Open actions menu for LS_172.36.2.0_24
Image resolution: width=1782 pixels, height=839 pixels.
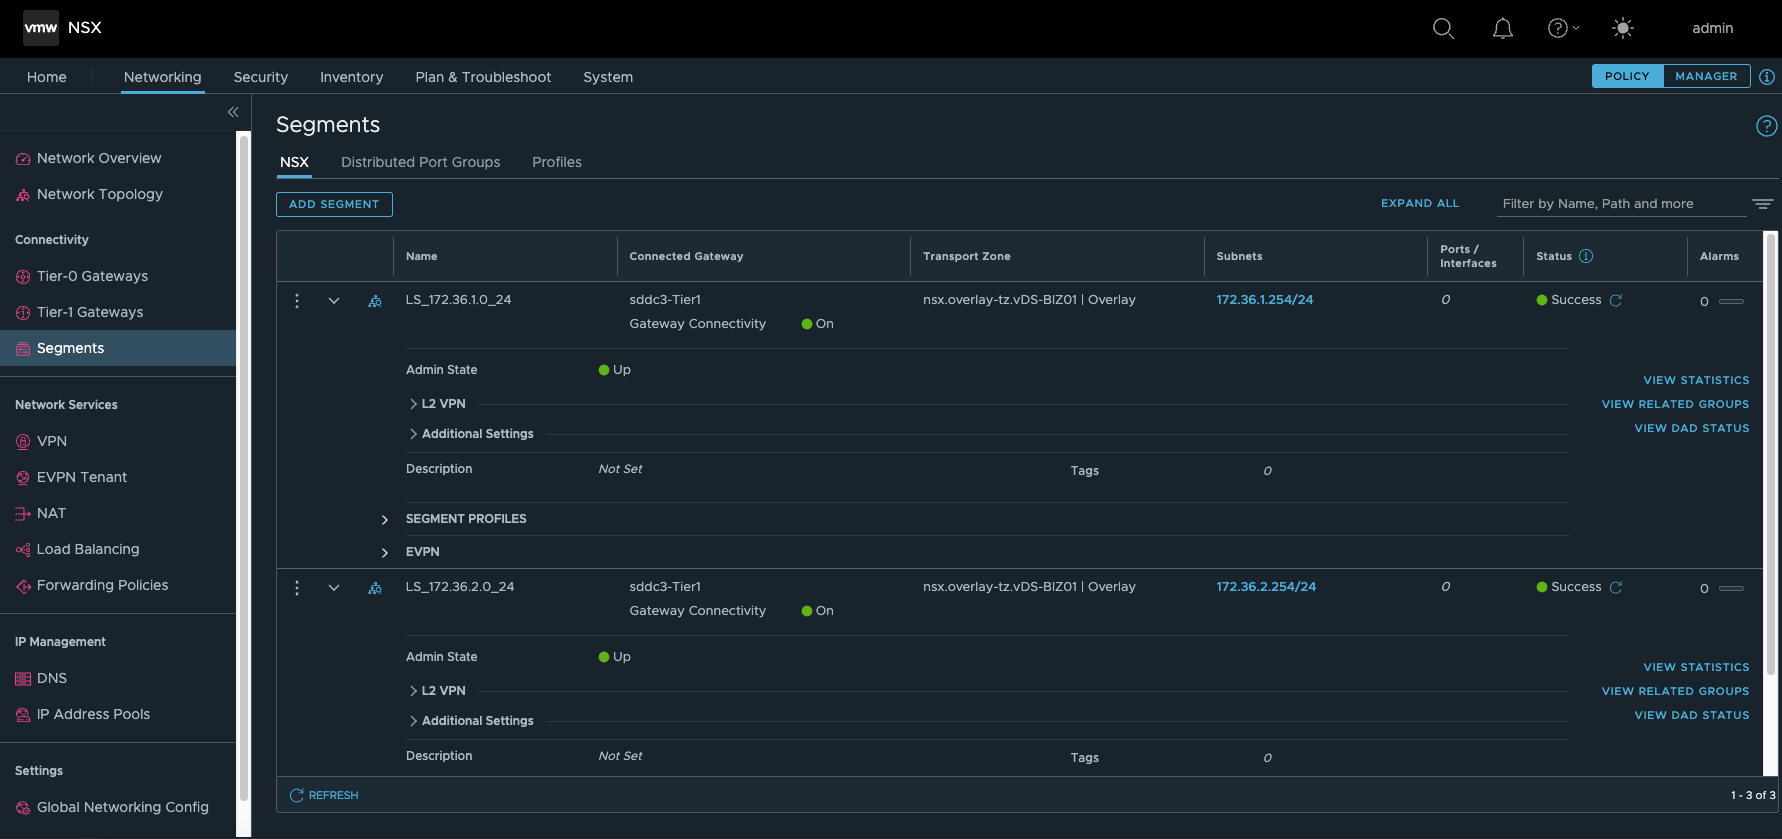[297, 587]
